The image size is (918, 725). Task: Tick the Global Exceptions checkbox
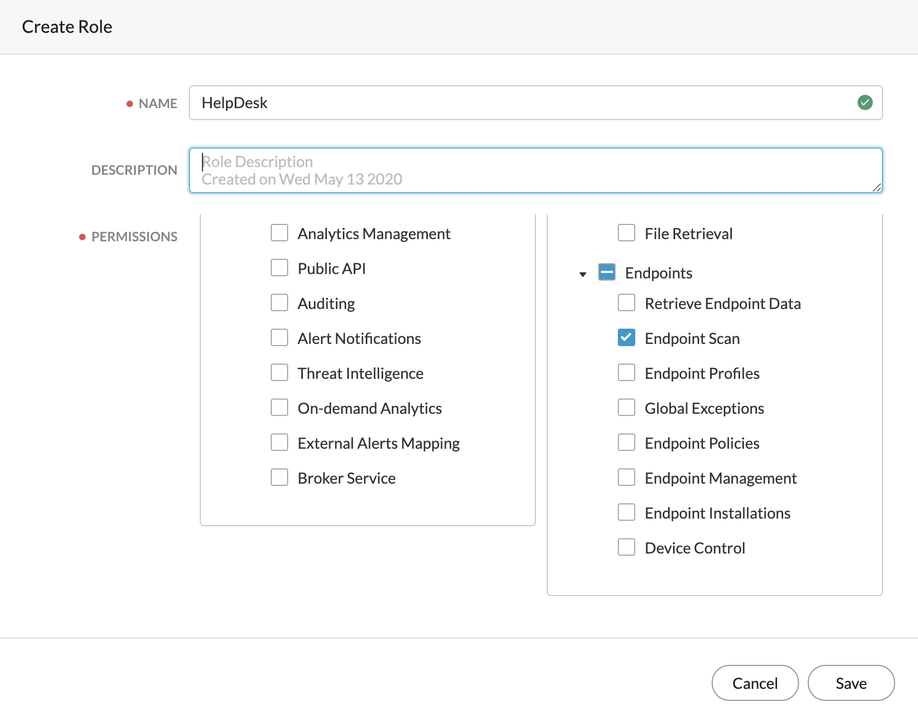[x=626, y=408]
